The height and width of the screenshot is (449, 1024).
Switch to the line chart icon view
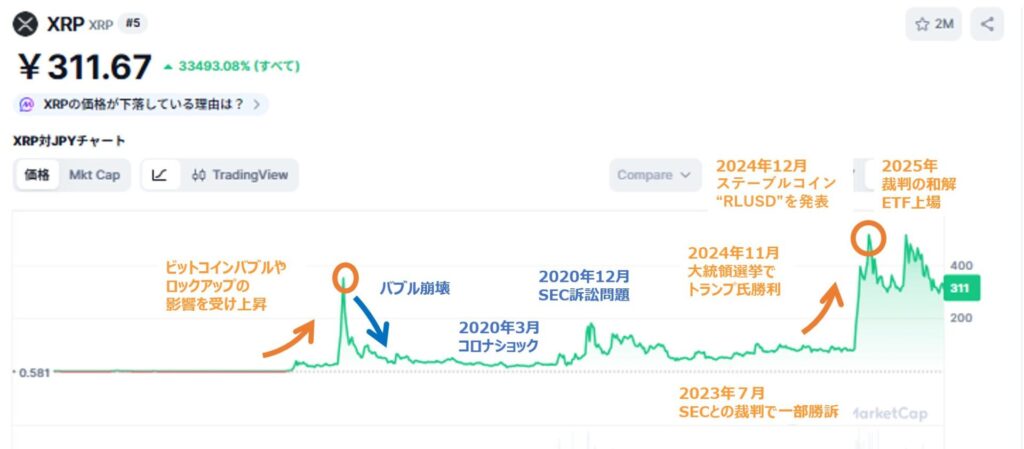160,175
